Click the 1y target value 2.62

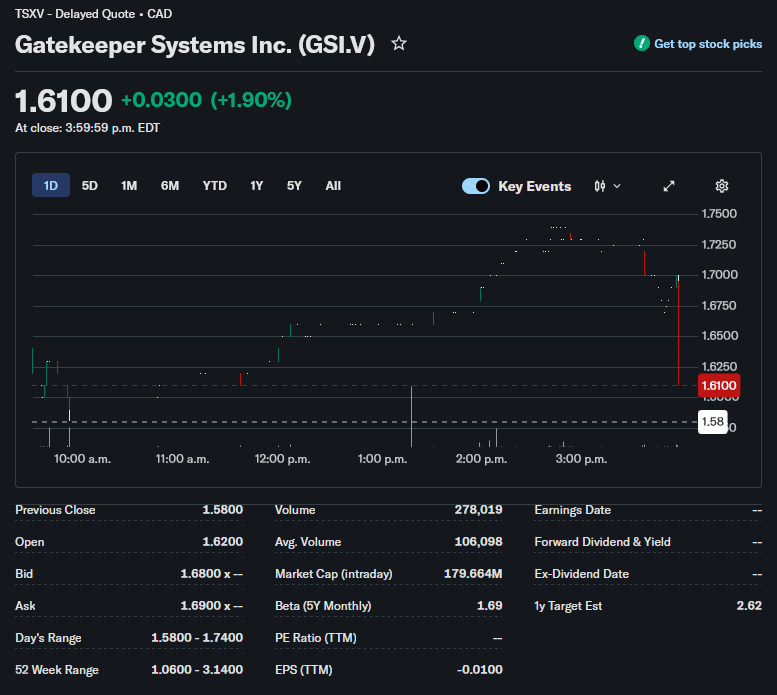pyautogui.click(x=749, y=606)
